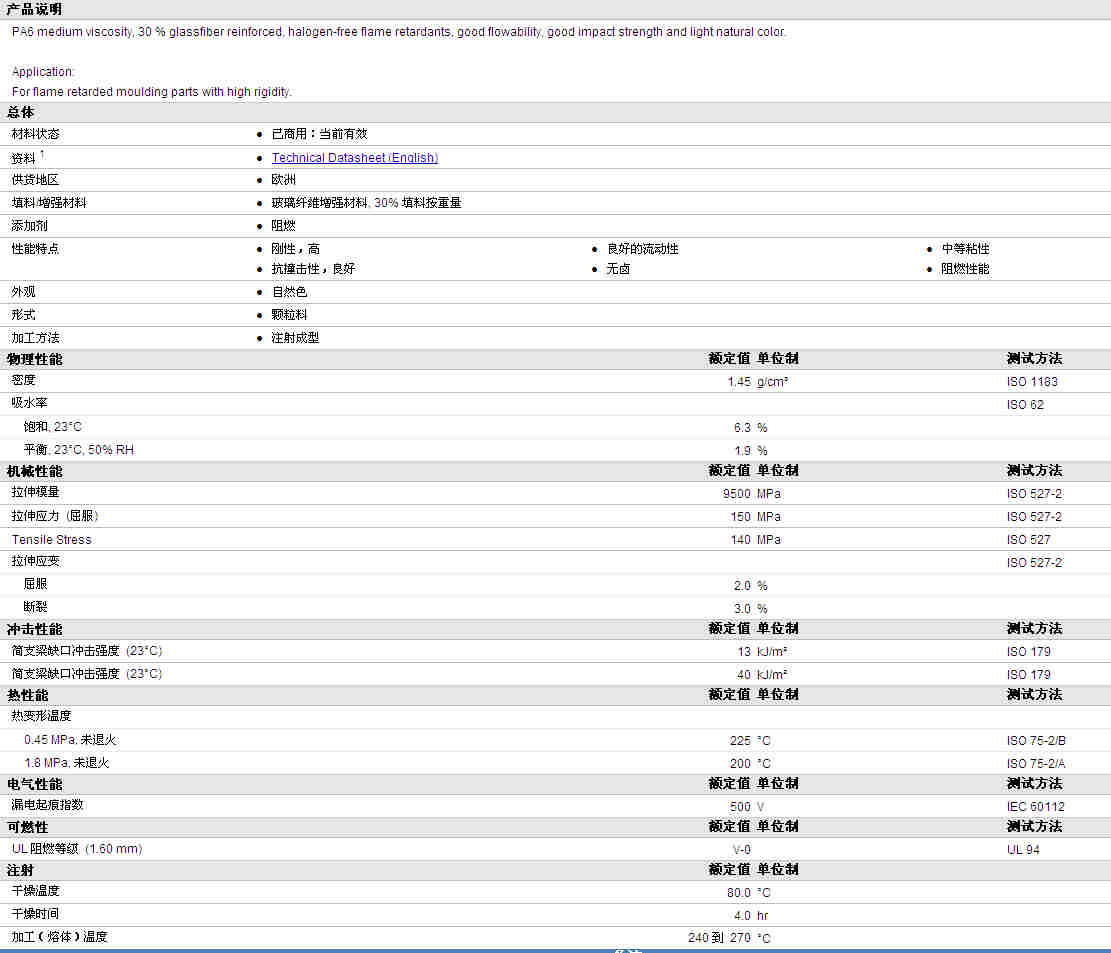Click the 冲击性能 section heading
Screen dimensions: 1111x953
coord(34,629)
